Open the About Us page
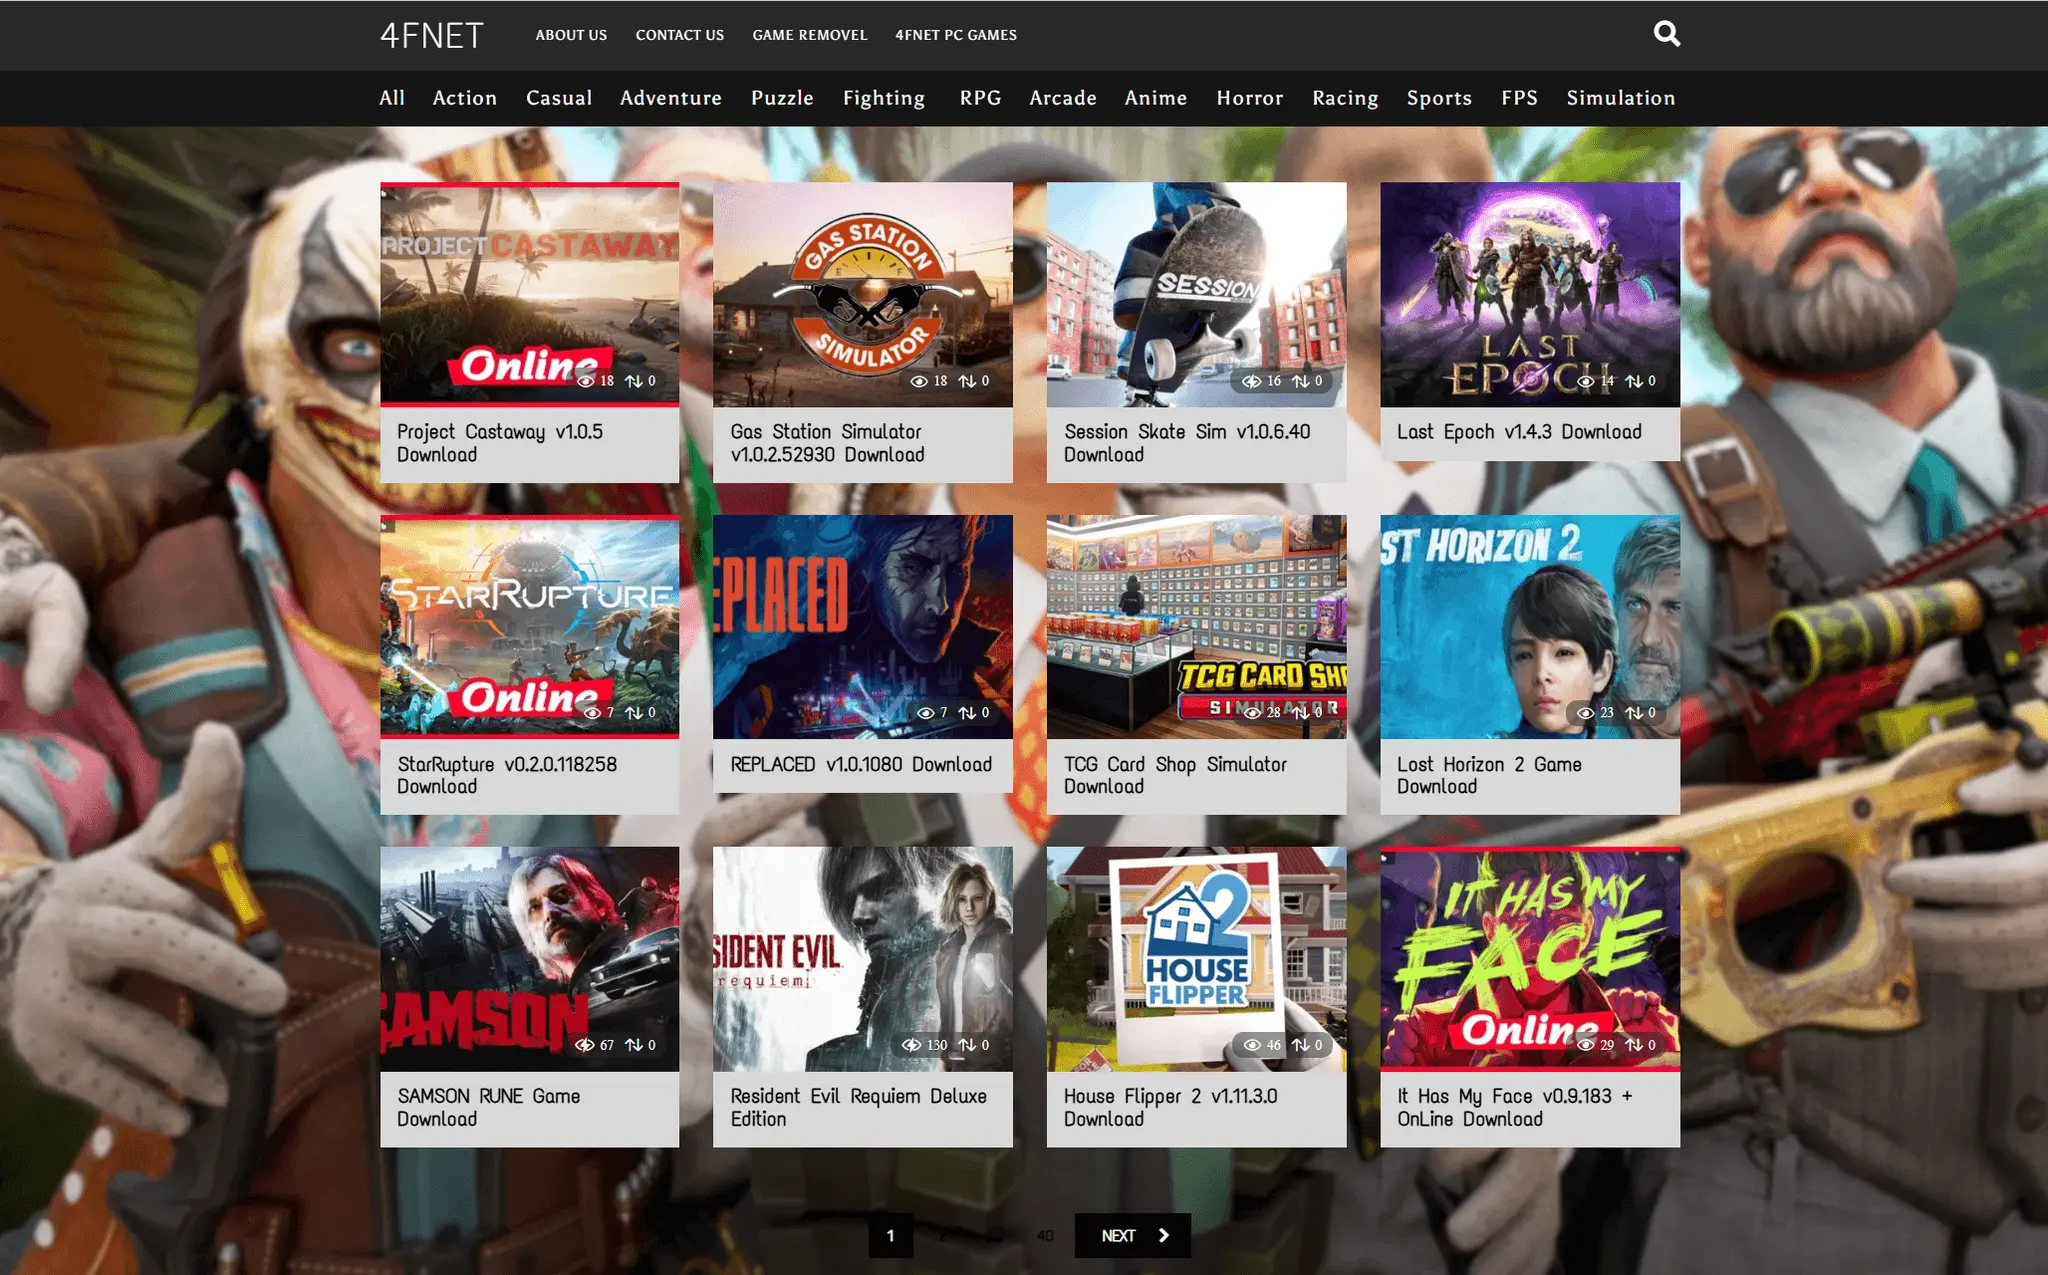The image size is (2048, 1275). click(571, 35)
